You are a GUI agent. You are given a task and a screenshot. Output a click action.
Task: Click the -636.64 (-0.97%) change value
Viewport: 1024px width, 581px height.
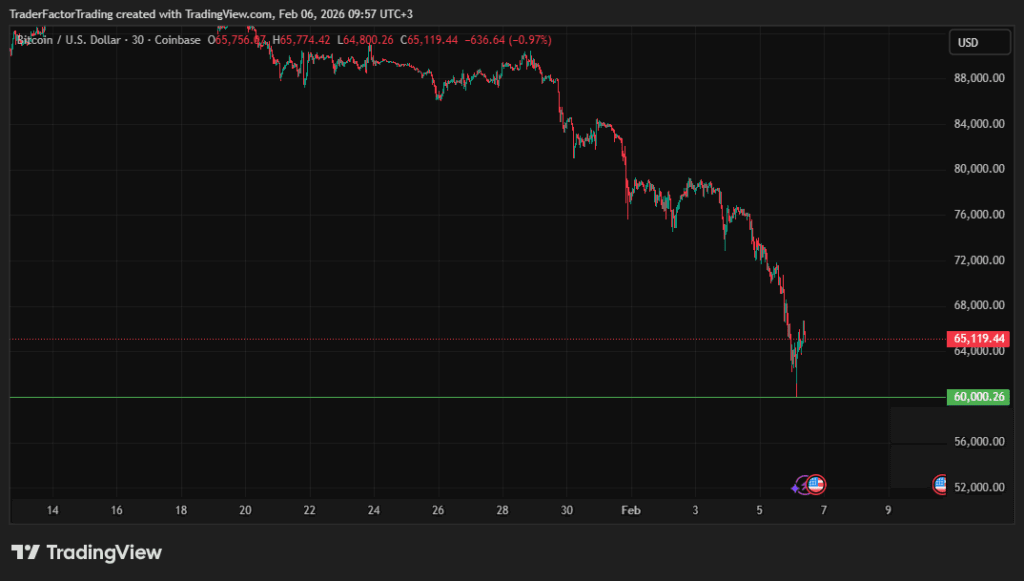click(505, 40)
